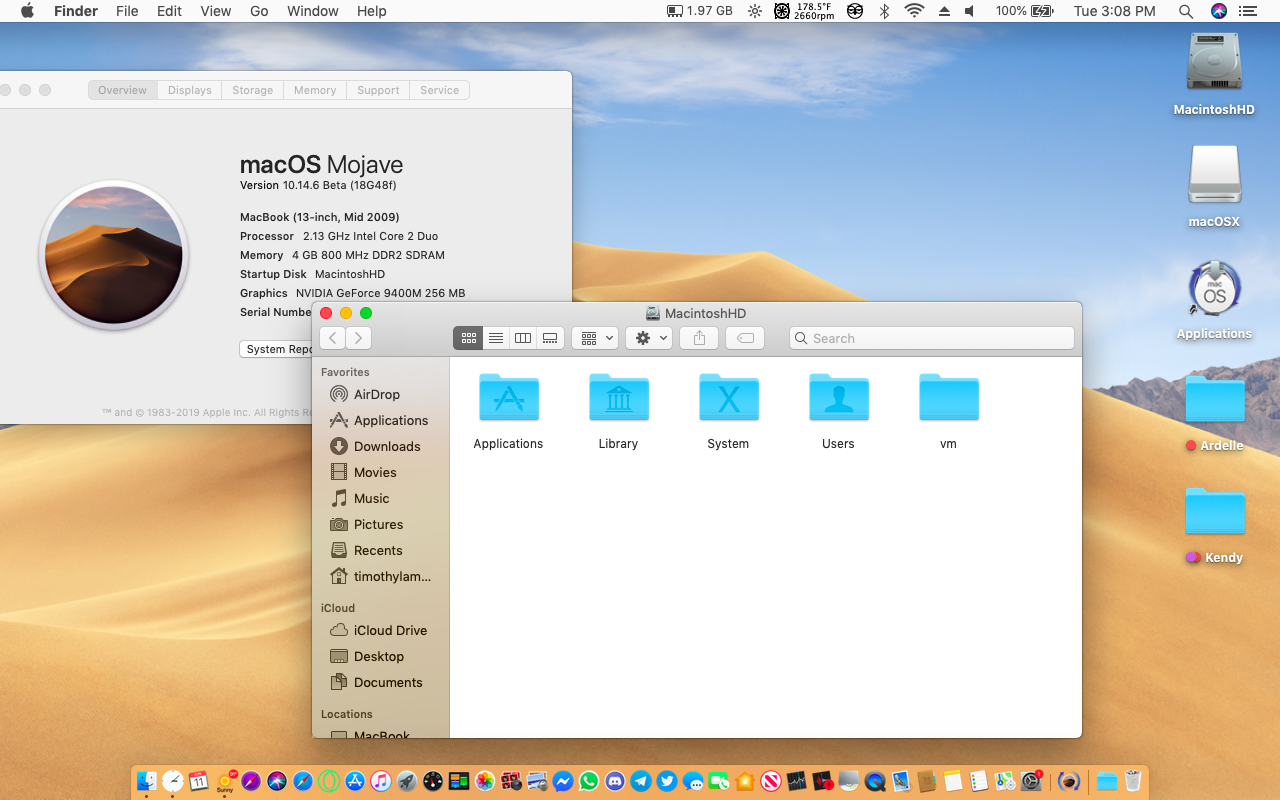Select the Overview tab
Screen dimensions: 1280x800
pyautogui.click(x=122, y=90)
